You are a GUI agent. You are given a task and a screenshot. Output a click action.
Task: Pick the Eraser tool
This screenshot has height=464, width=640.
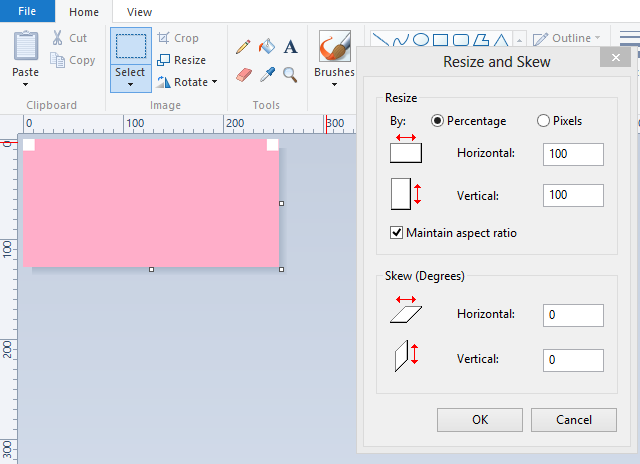tap(243, 74)
